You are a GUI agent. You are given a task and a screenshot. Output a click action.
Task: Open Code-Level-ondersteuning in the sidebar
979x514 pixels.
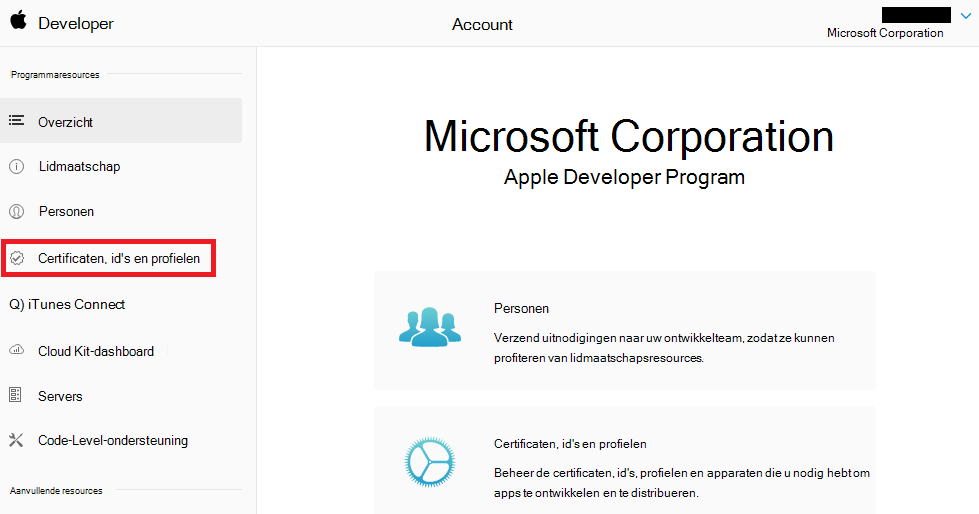[113, 440]
